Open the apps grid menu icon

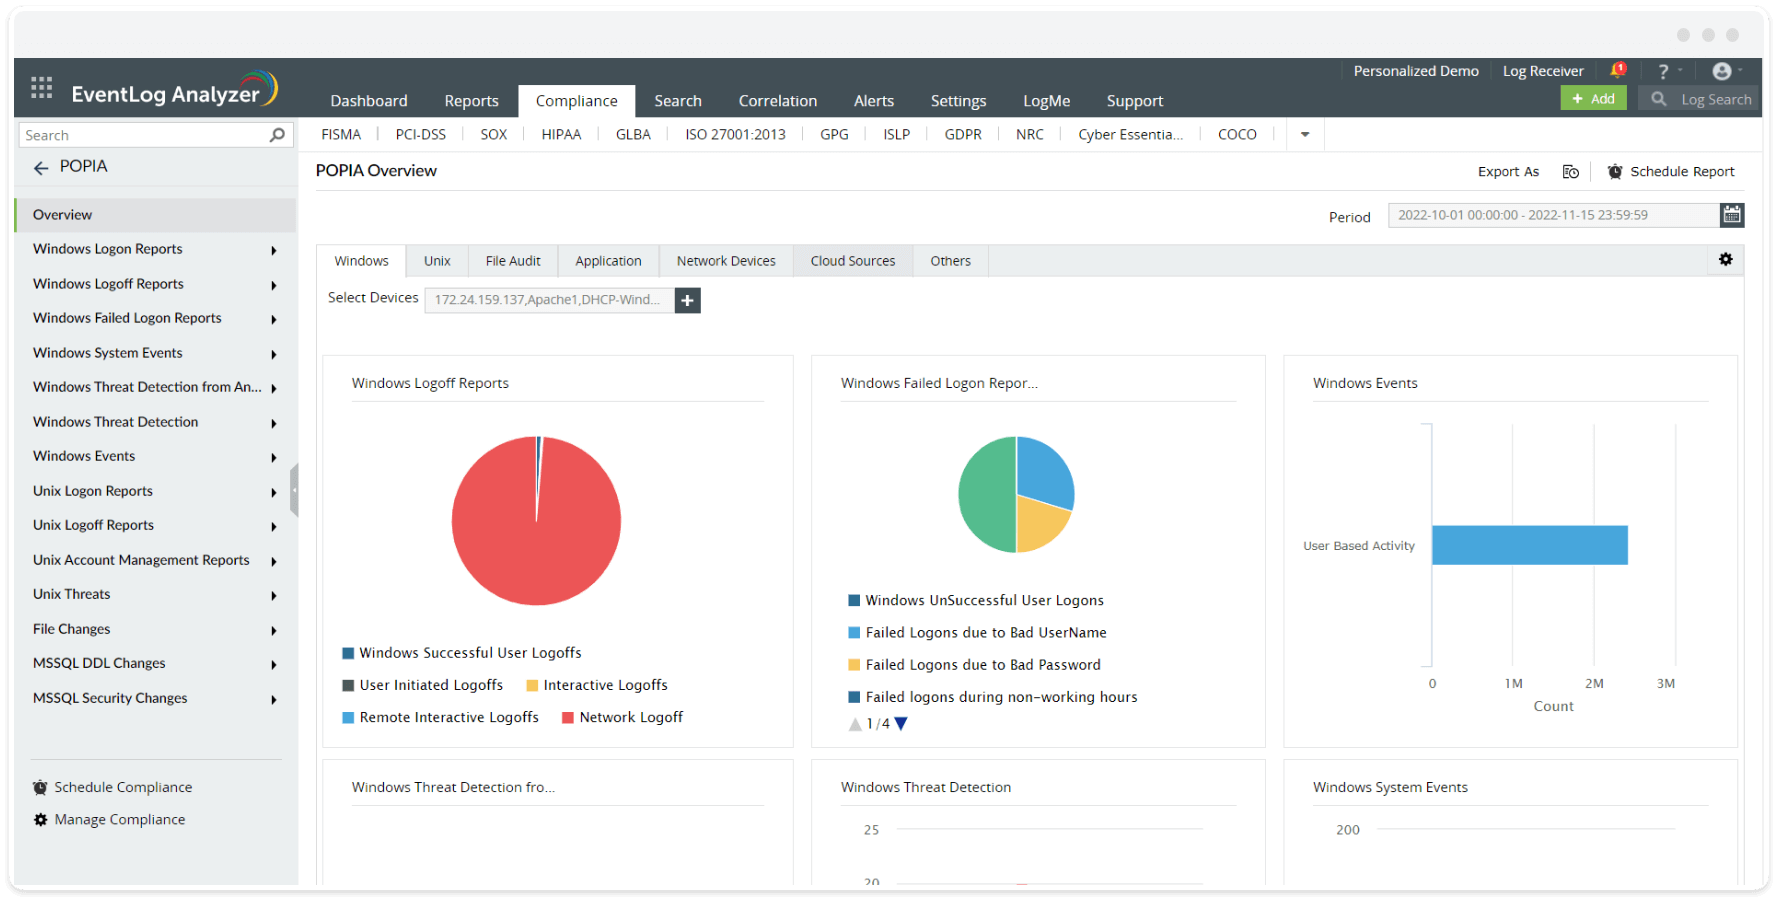(42, 88)
